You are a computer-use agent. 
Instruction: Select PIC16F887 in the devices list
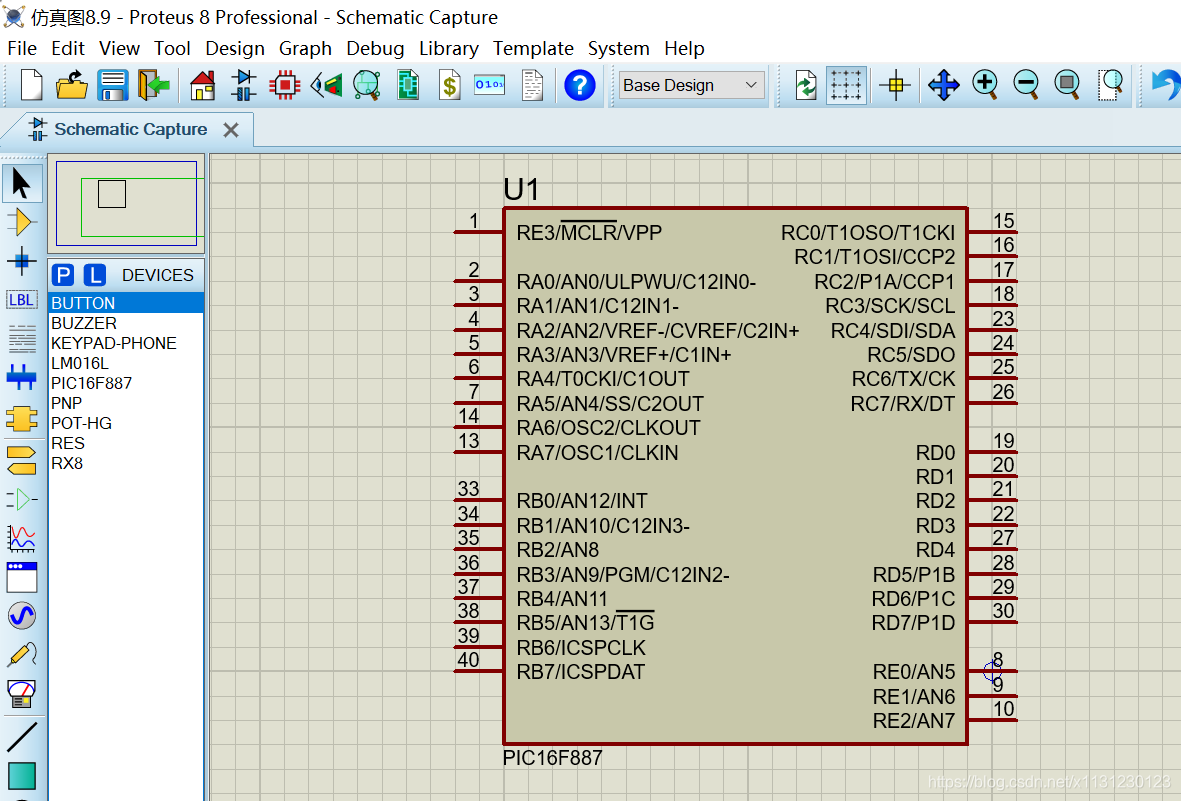pos(126,383)
